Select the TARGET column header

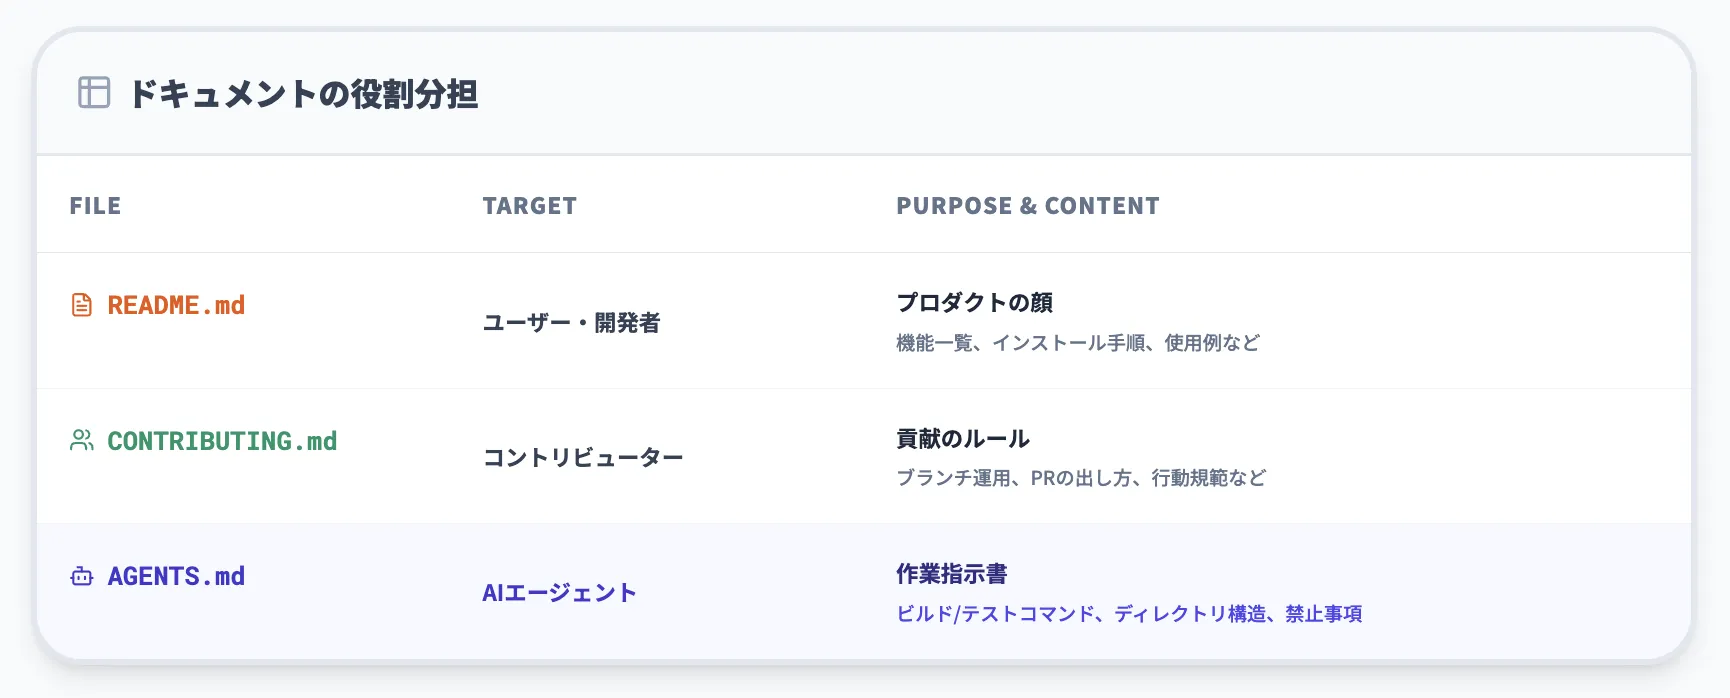click(529, 206)
